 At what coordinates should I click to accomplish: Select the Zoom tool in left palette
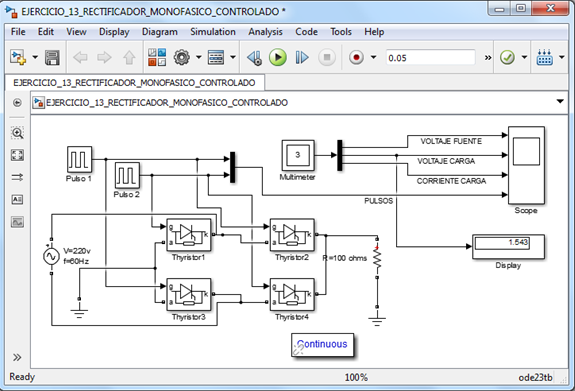[17, 133]
